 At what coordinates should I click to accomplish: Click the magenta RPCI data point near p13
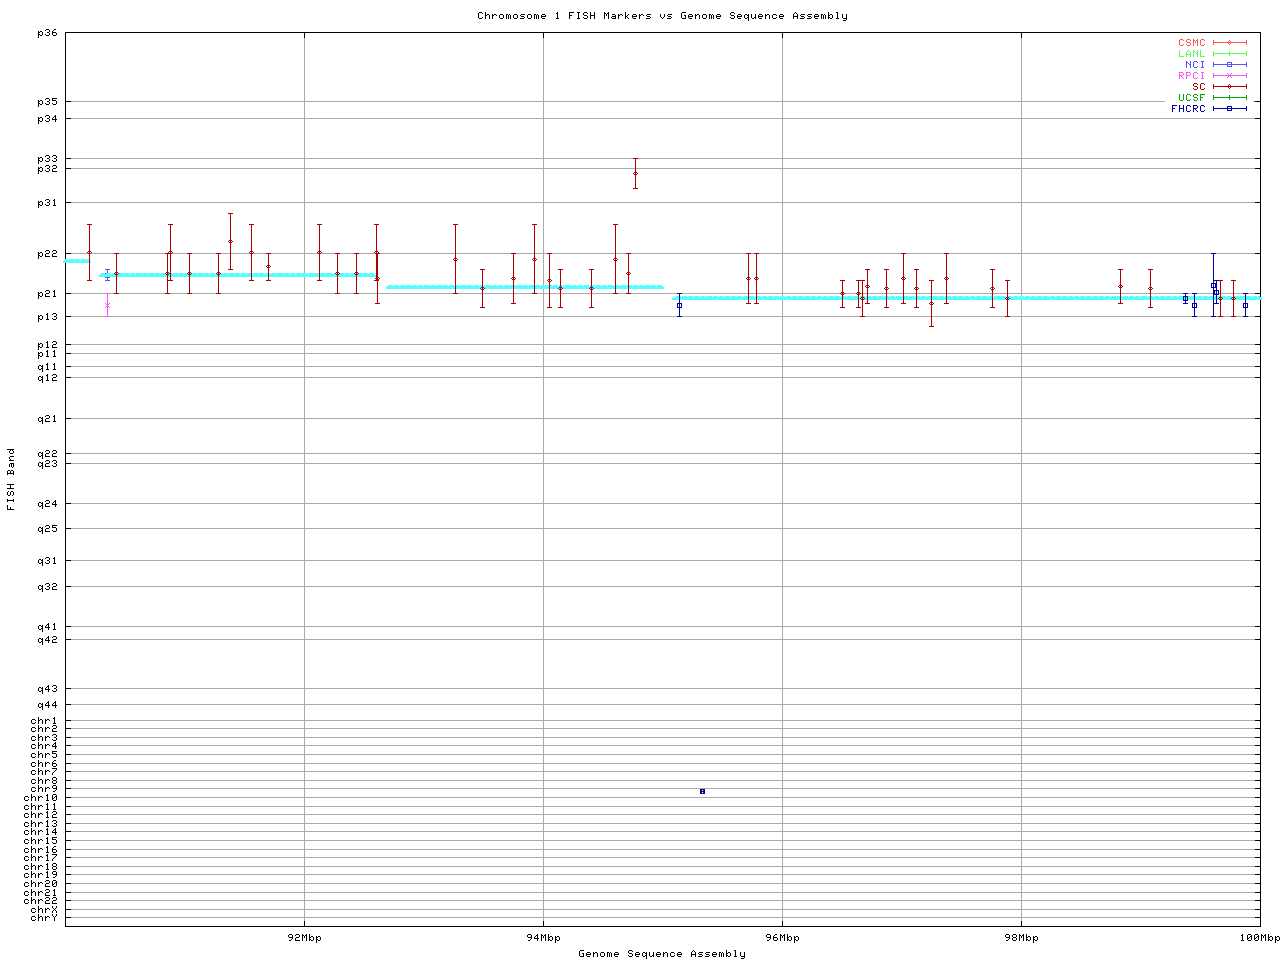(107, 306)
